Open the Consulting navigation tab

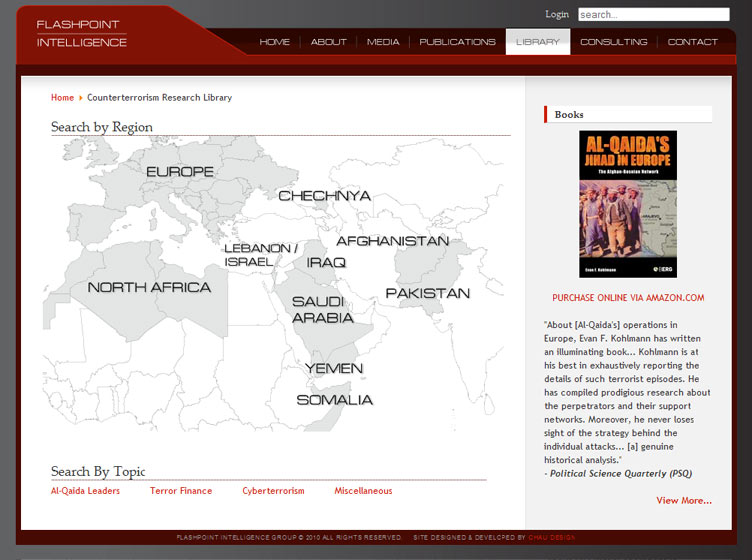coord(613,42)
